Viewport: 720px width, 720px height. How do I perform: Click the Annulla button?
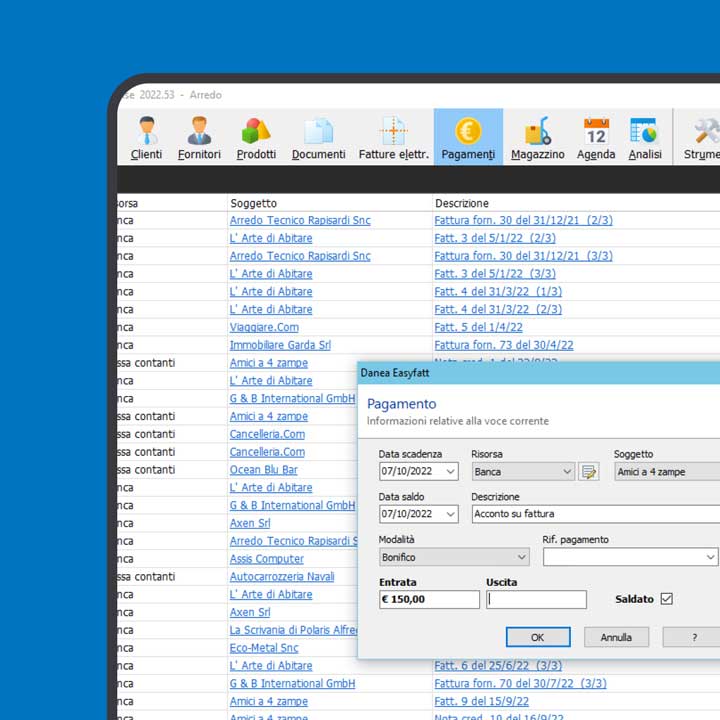click(x=616, y=637)
